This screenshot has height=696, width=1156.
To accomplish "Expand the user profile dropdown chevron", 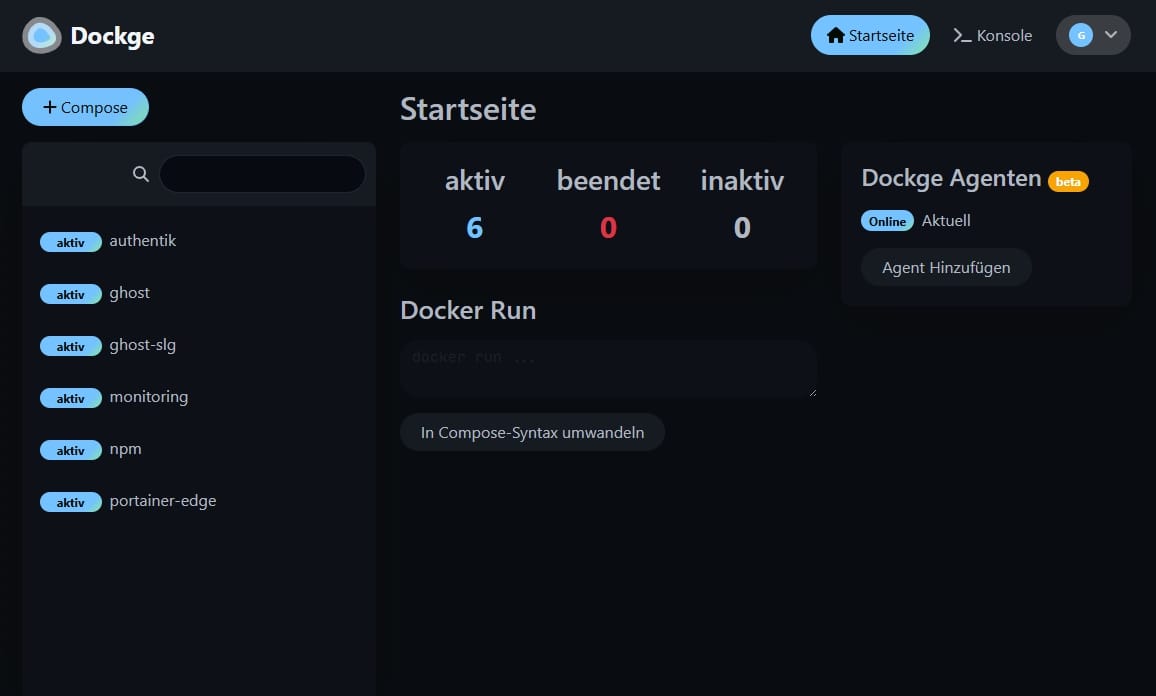I will (1110, 35).
